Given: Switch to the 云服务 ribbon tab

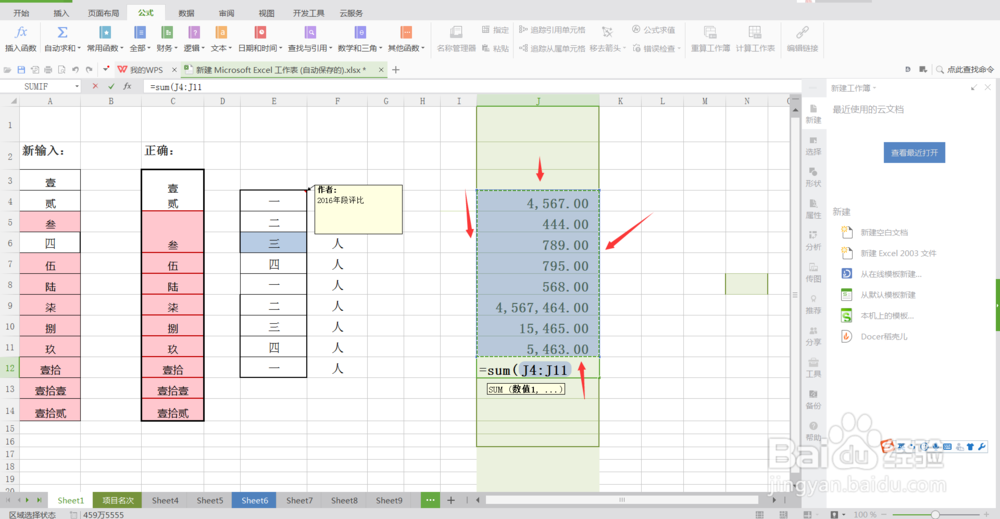Looking at the screenshot, I should click(x=351, y=13).
